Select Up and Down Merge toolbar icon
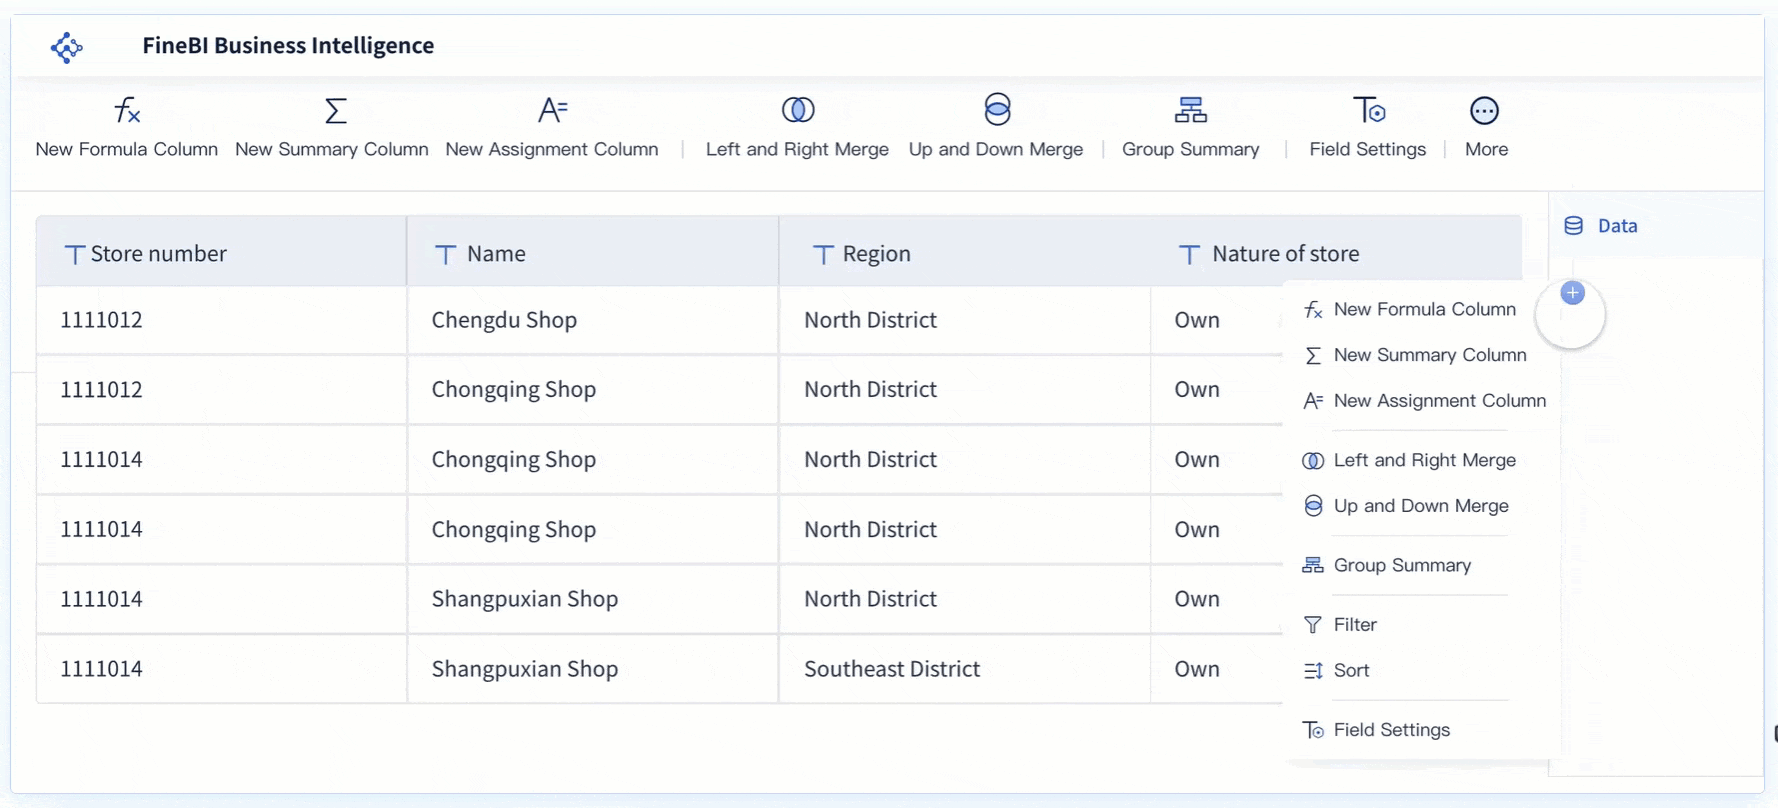The width and height of the screenshot is (1778, 808). click(996, 111)
